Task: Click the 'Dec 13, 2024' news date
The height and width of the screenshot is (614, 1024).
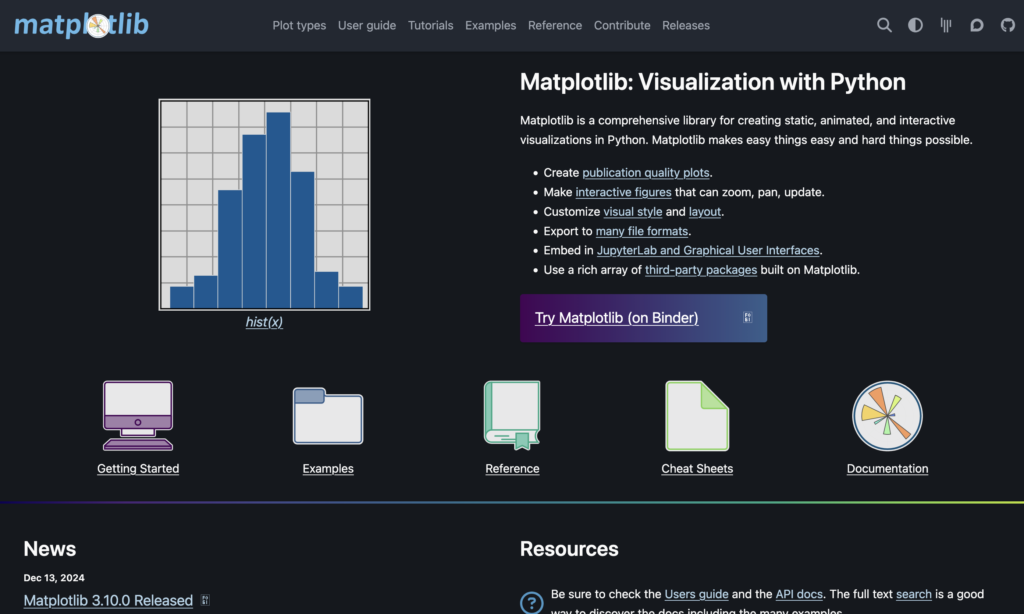Action: coord(54,577)
